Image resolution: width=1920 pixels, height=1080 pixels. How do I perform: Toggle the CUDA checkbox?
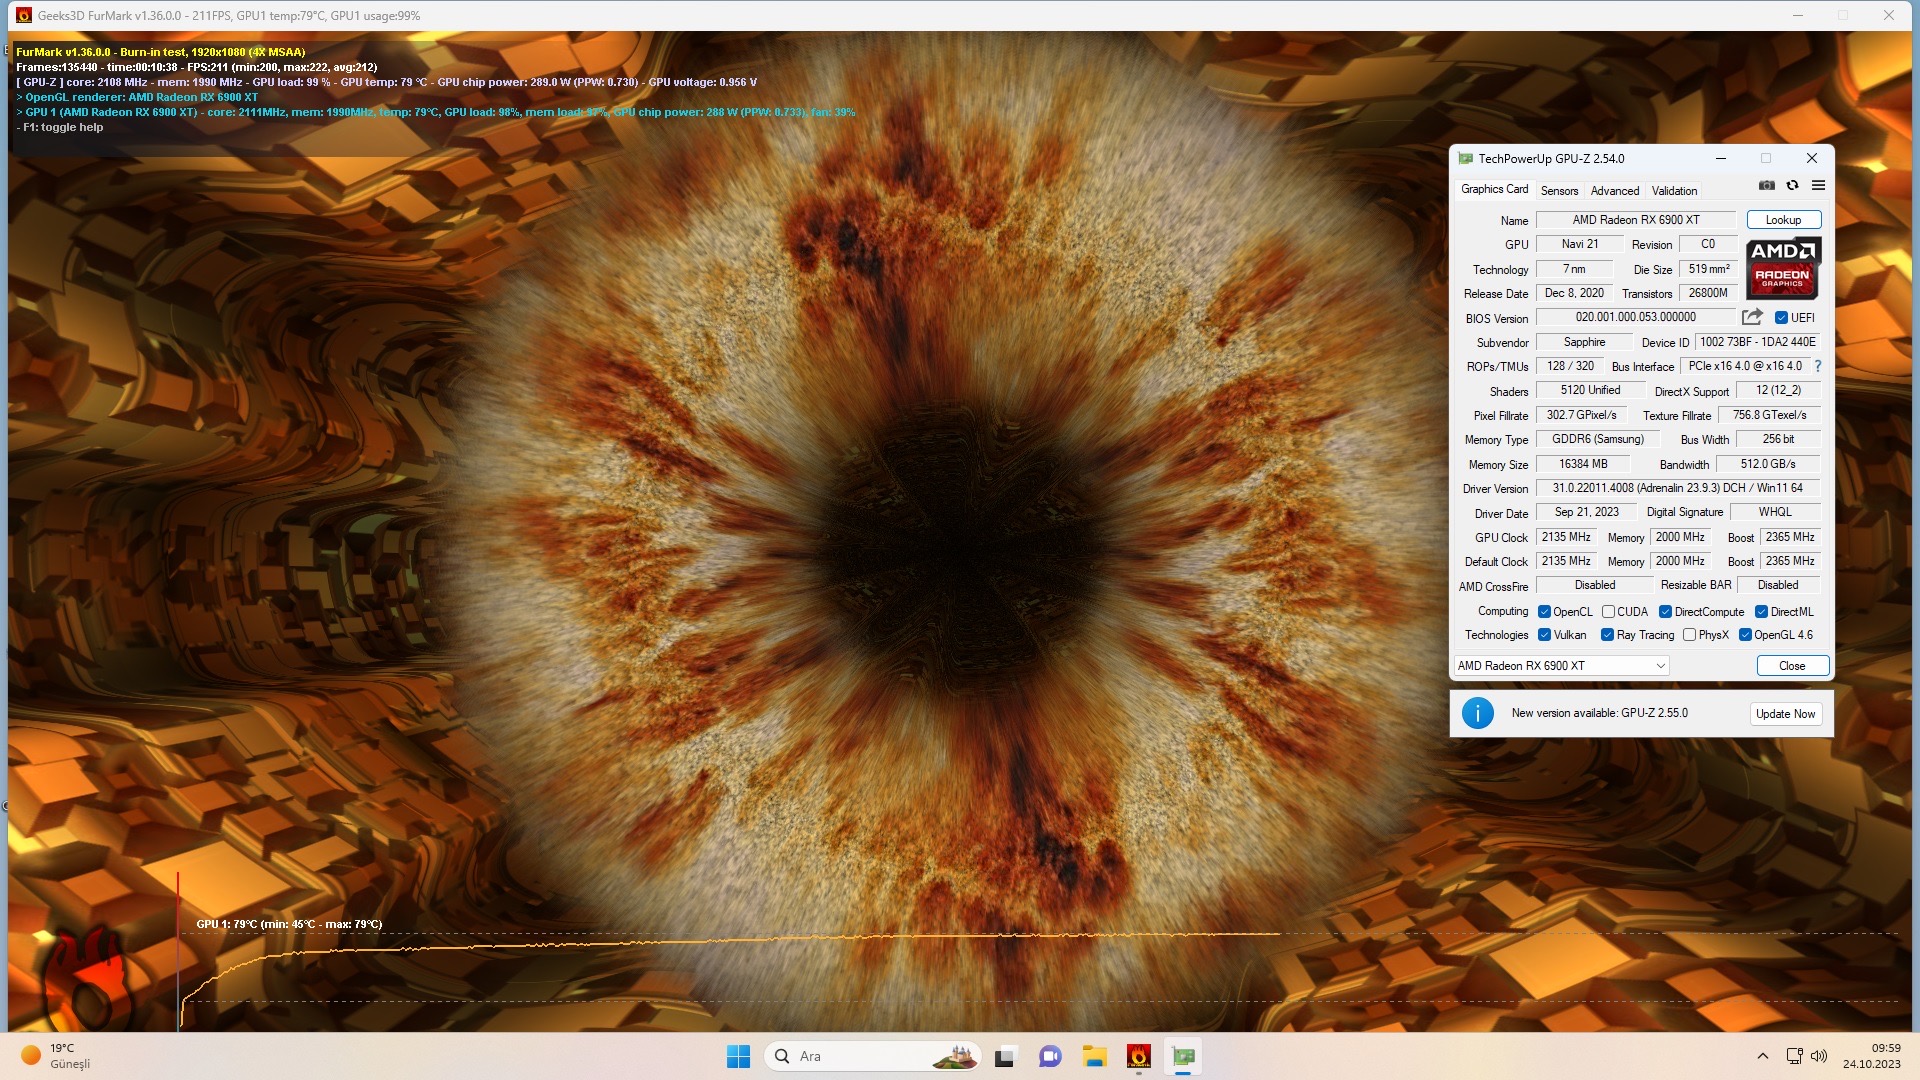[x=1608, y=612]
